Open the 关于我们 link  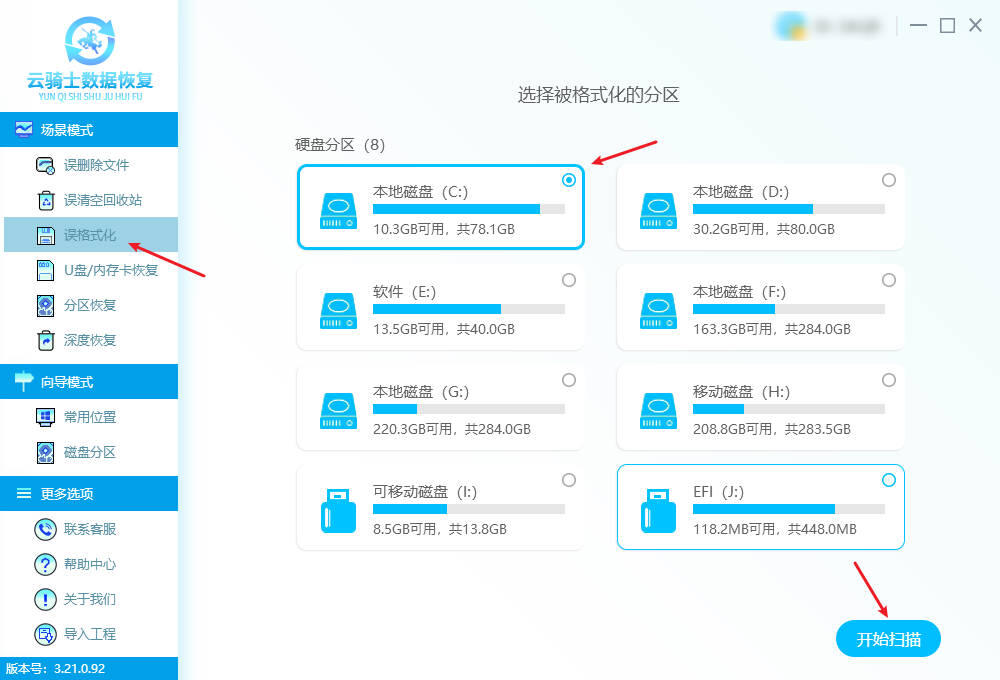pyautogui.click(x=90, y=600)
